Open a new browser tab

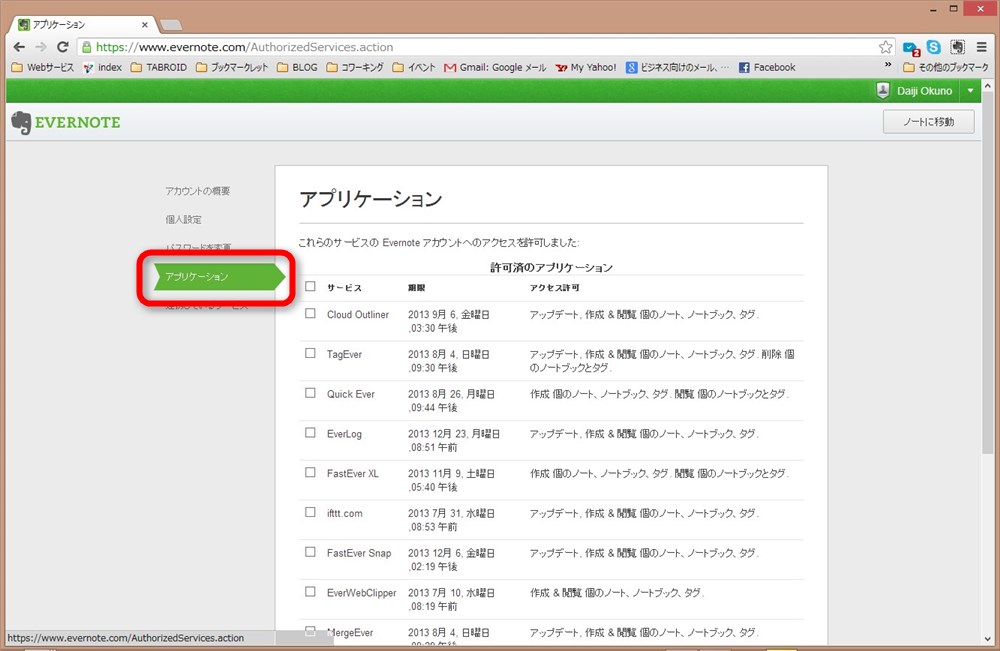point(171,26)
